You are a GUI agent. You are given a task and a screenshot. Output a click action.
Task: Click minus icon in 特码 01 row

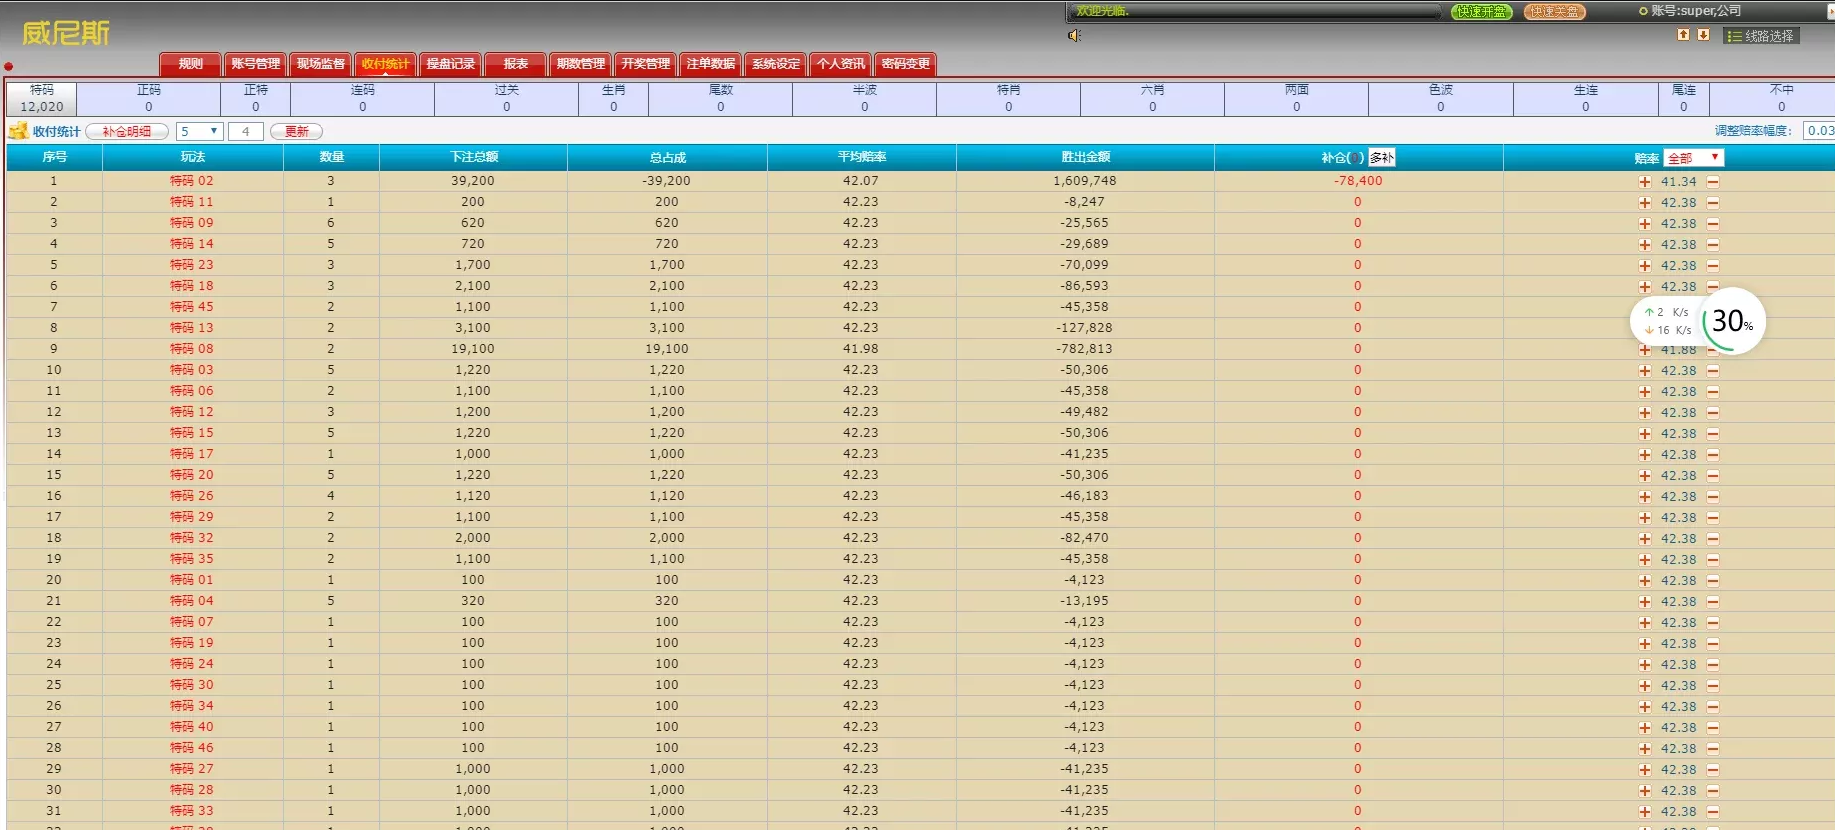1713,581
